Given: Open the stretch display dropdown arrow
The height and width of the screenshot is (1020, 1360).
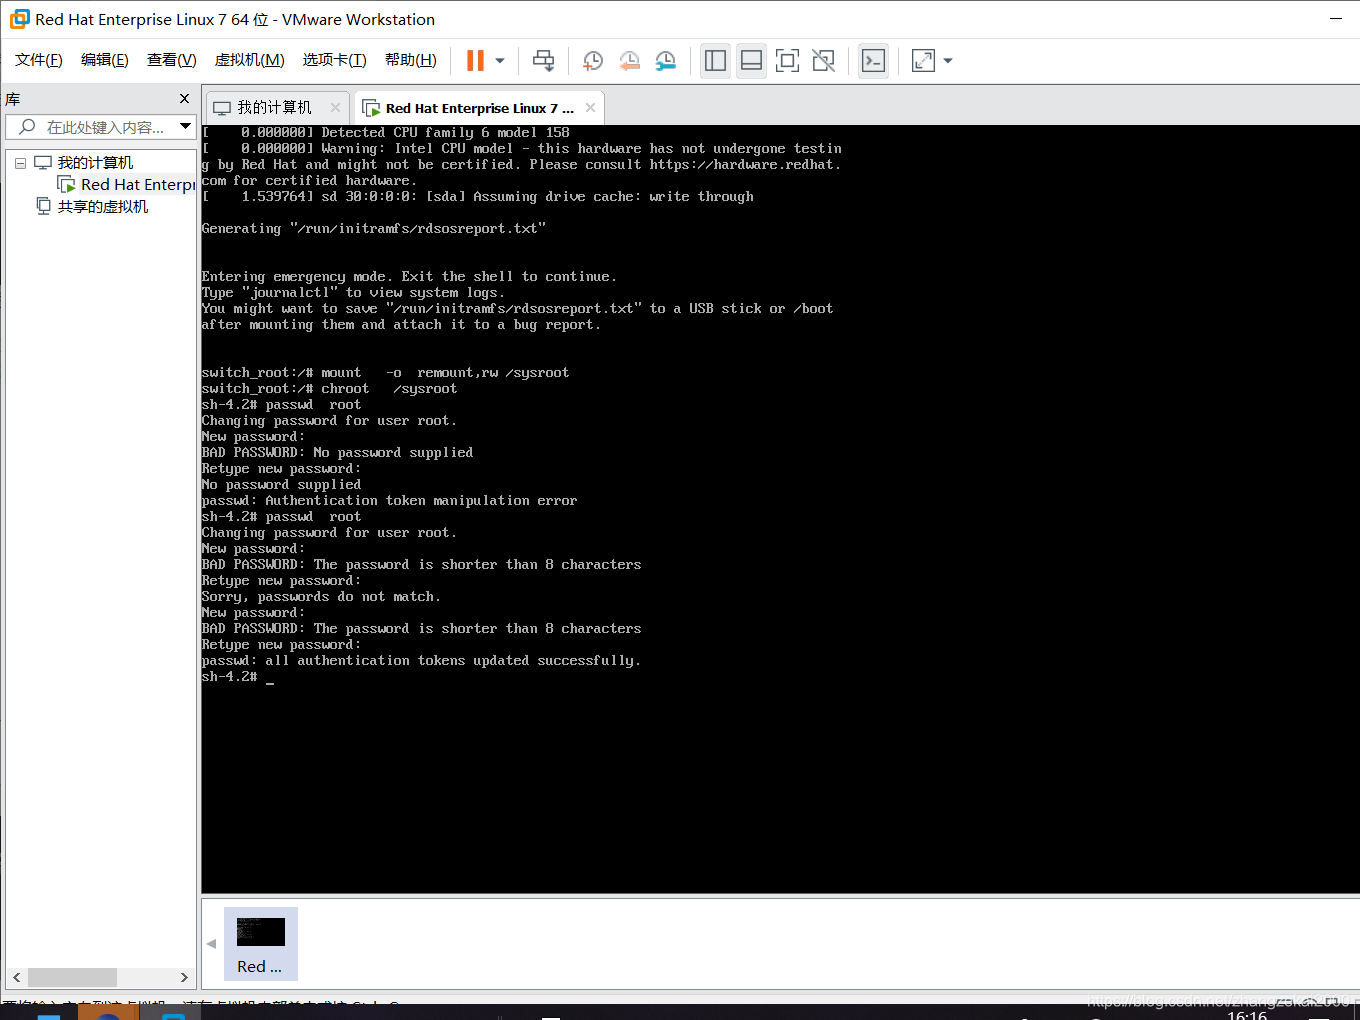Looking at the screenshot, I should click(x=948, y=61).
